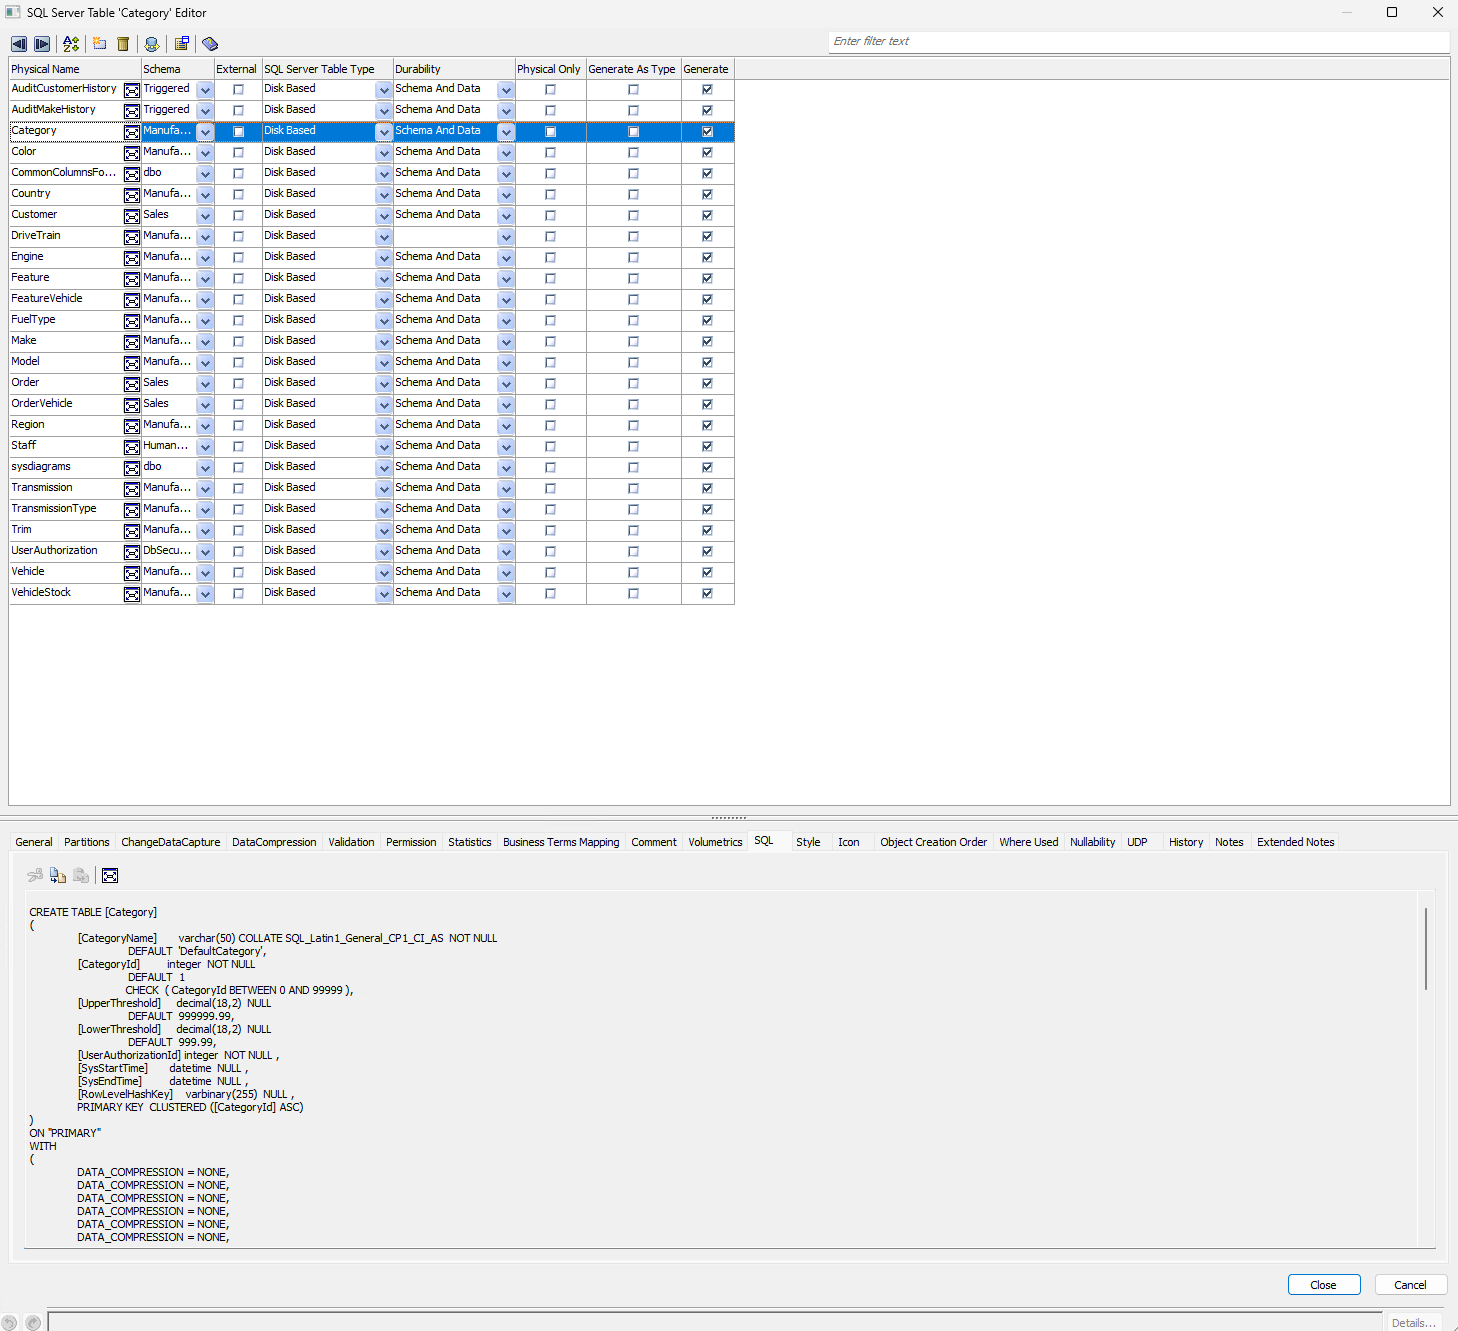Open Schema dropdown for UserAuthorization row
The height and width of the screenshot is (1331, 1458).
coord(205,552)
